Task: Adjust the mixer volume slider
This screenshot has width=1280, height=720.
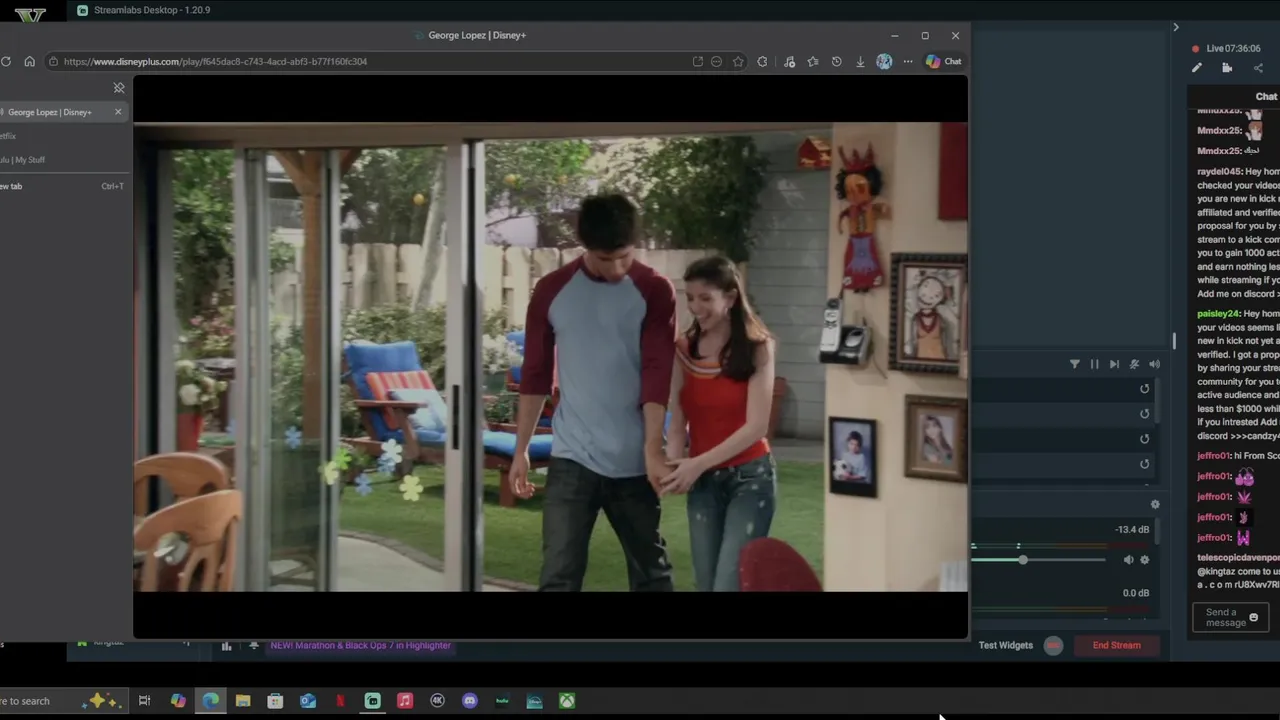Action: (1023, 560)
